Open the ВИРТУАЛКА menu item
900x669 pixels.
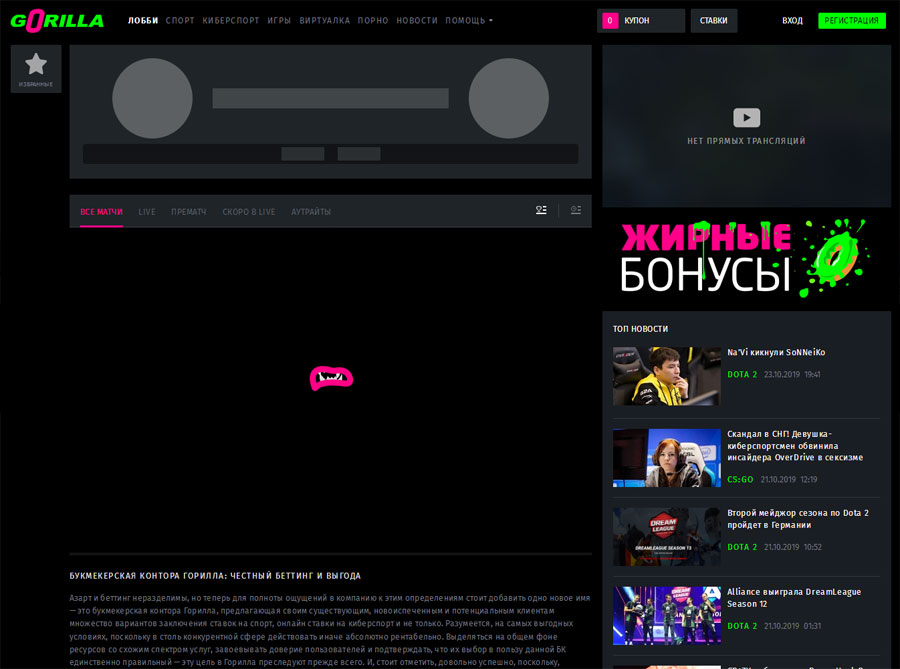click(x=324, y=21)
